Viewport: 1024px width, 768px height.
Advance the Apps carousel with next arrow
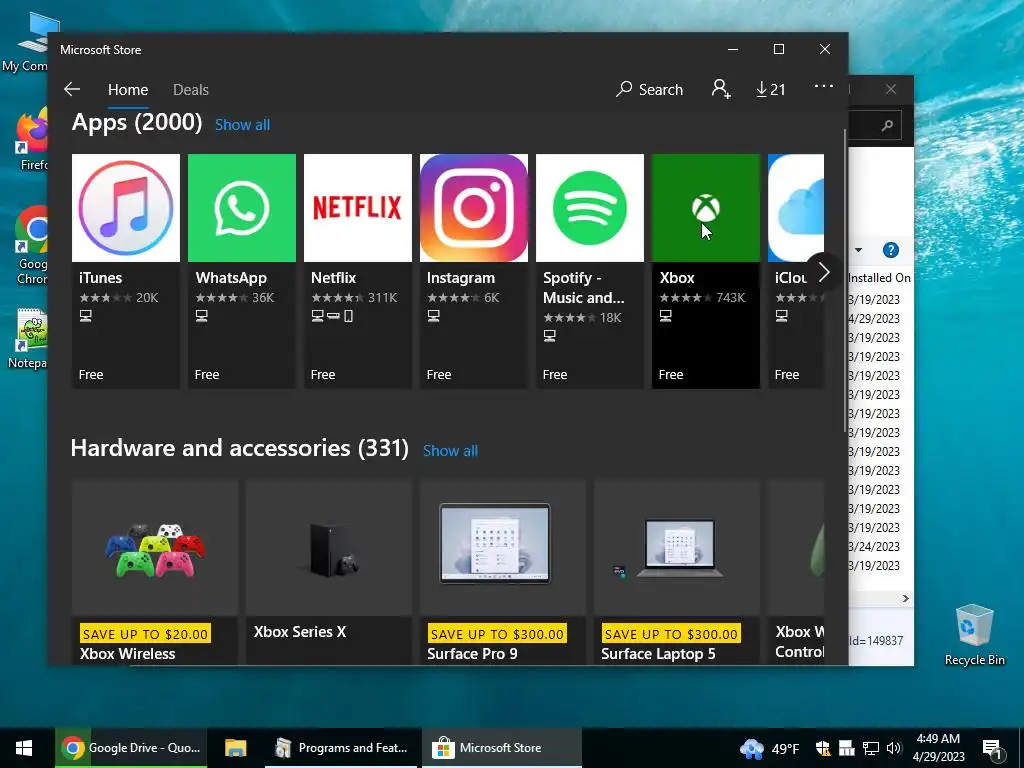pyautogui.click(x=824, y=272)
